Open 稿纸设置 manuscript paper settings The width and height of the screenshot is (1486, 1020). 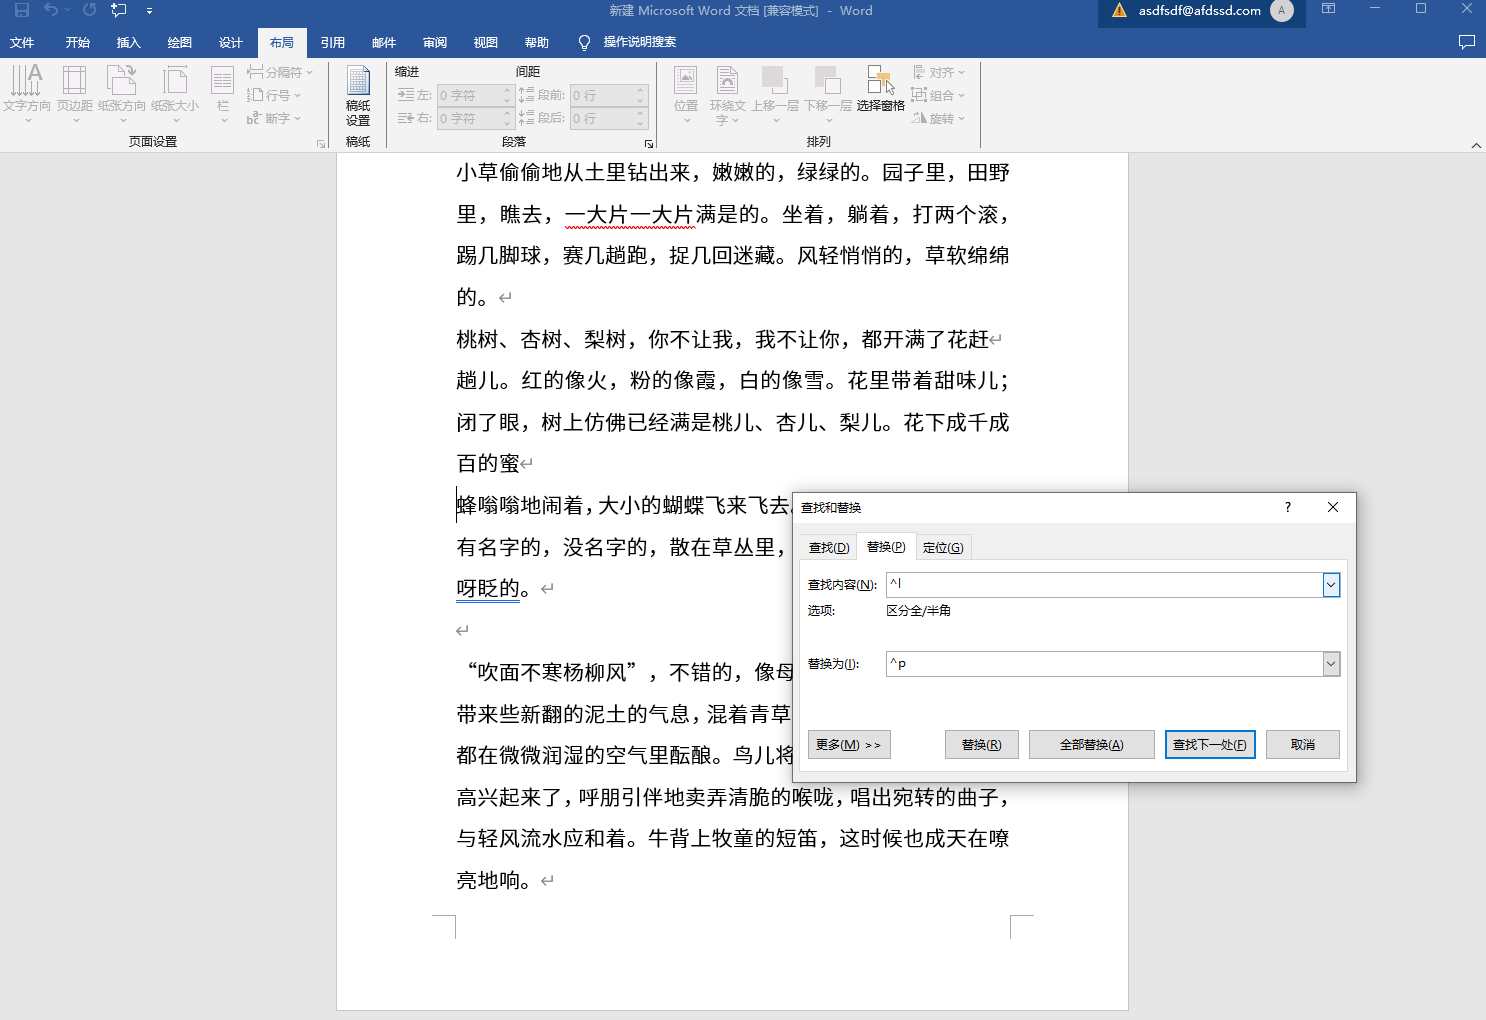point(358,95)
